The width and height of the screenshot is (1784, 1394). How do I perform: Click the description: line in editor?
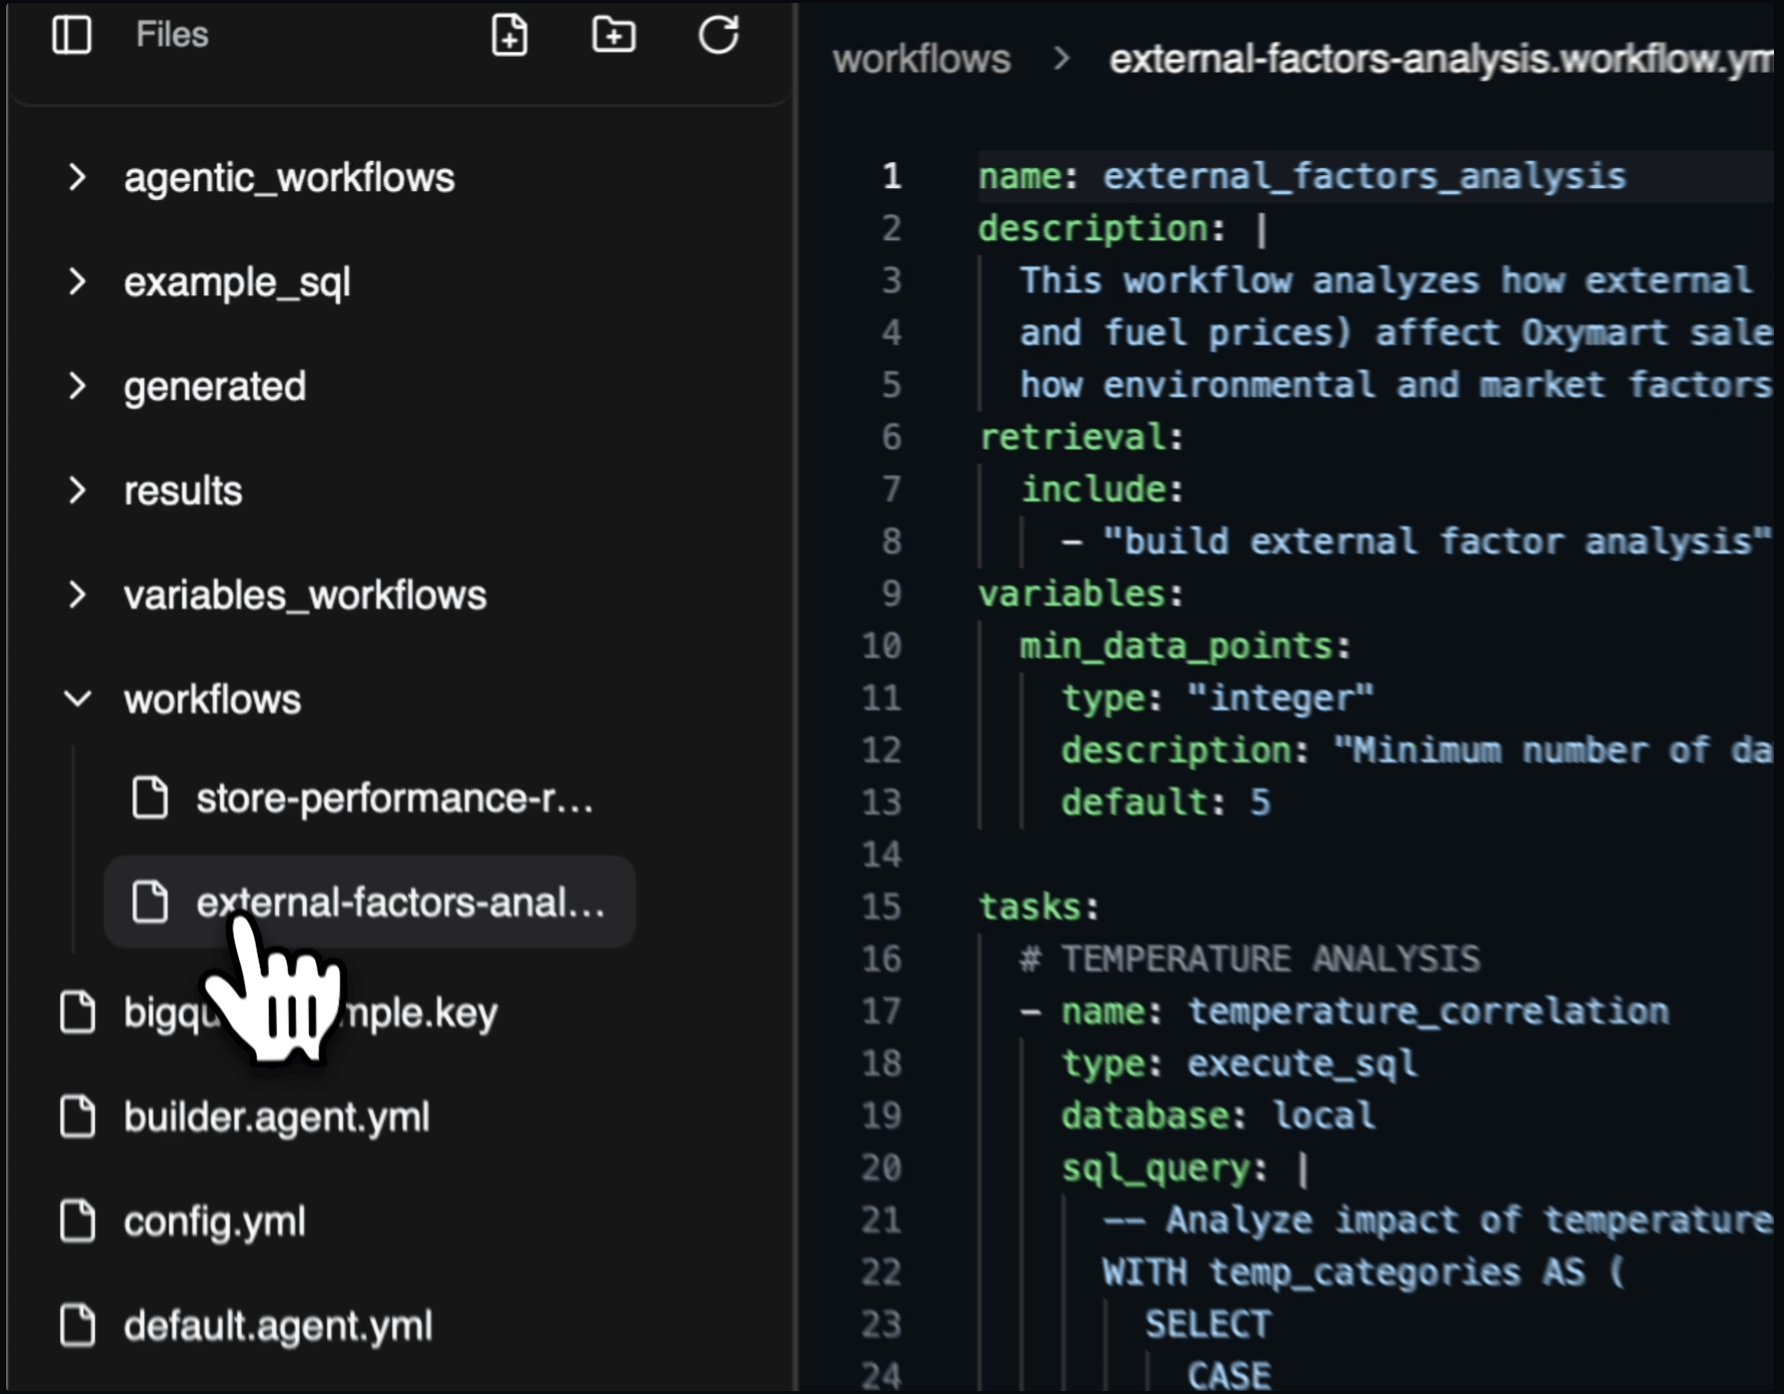1123,229
